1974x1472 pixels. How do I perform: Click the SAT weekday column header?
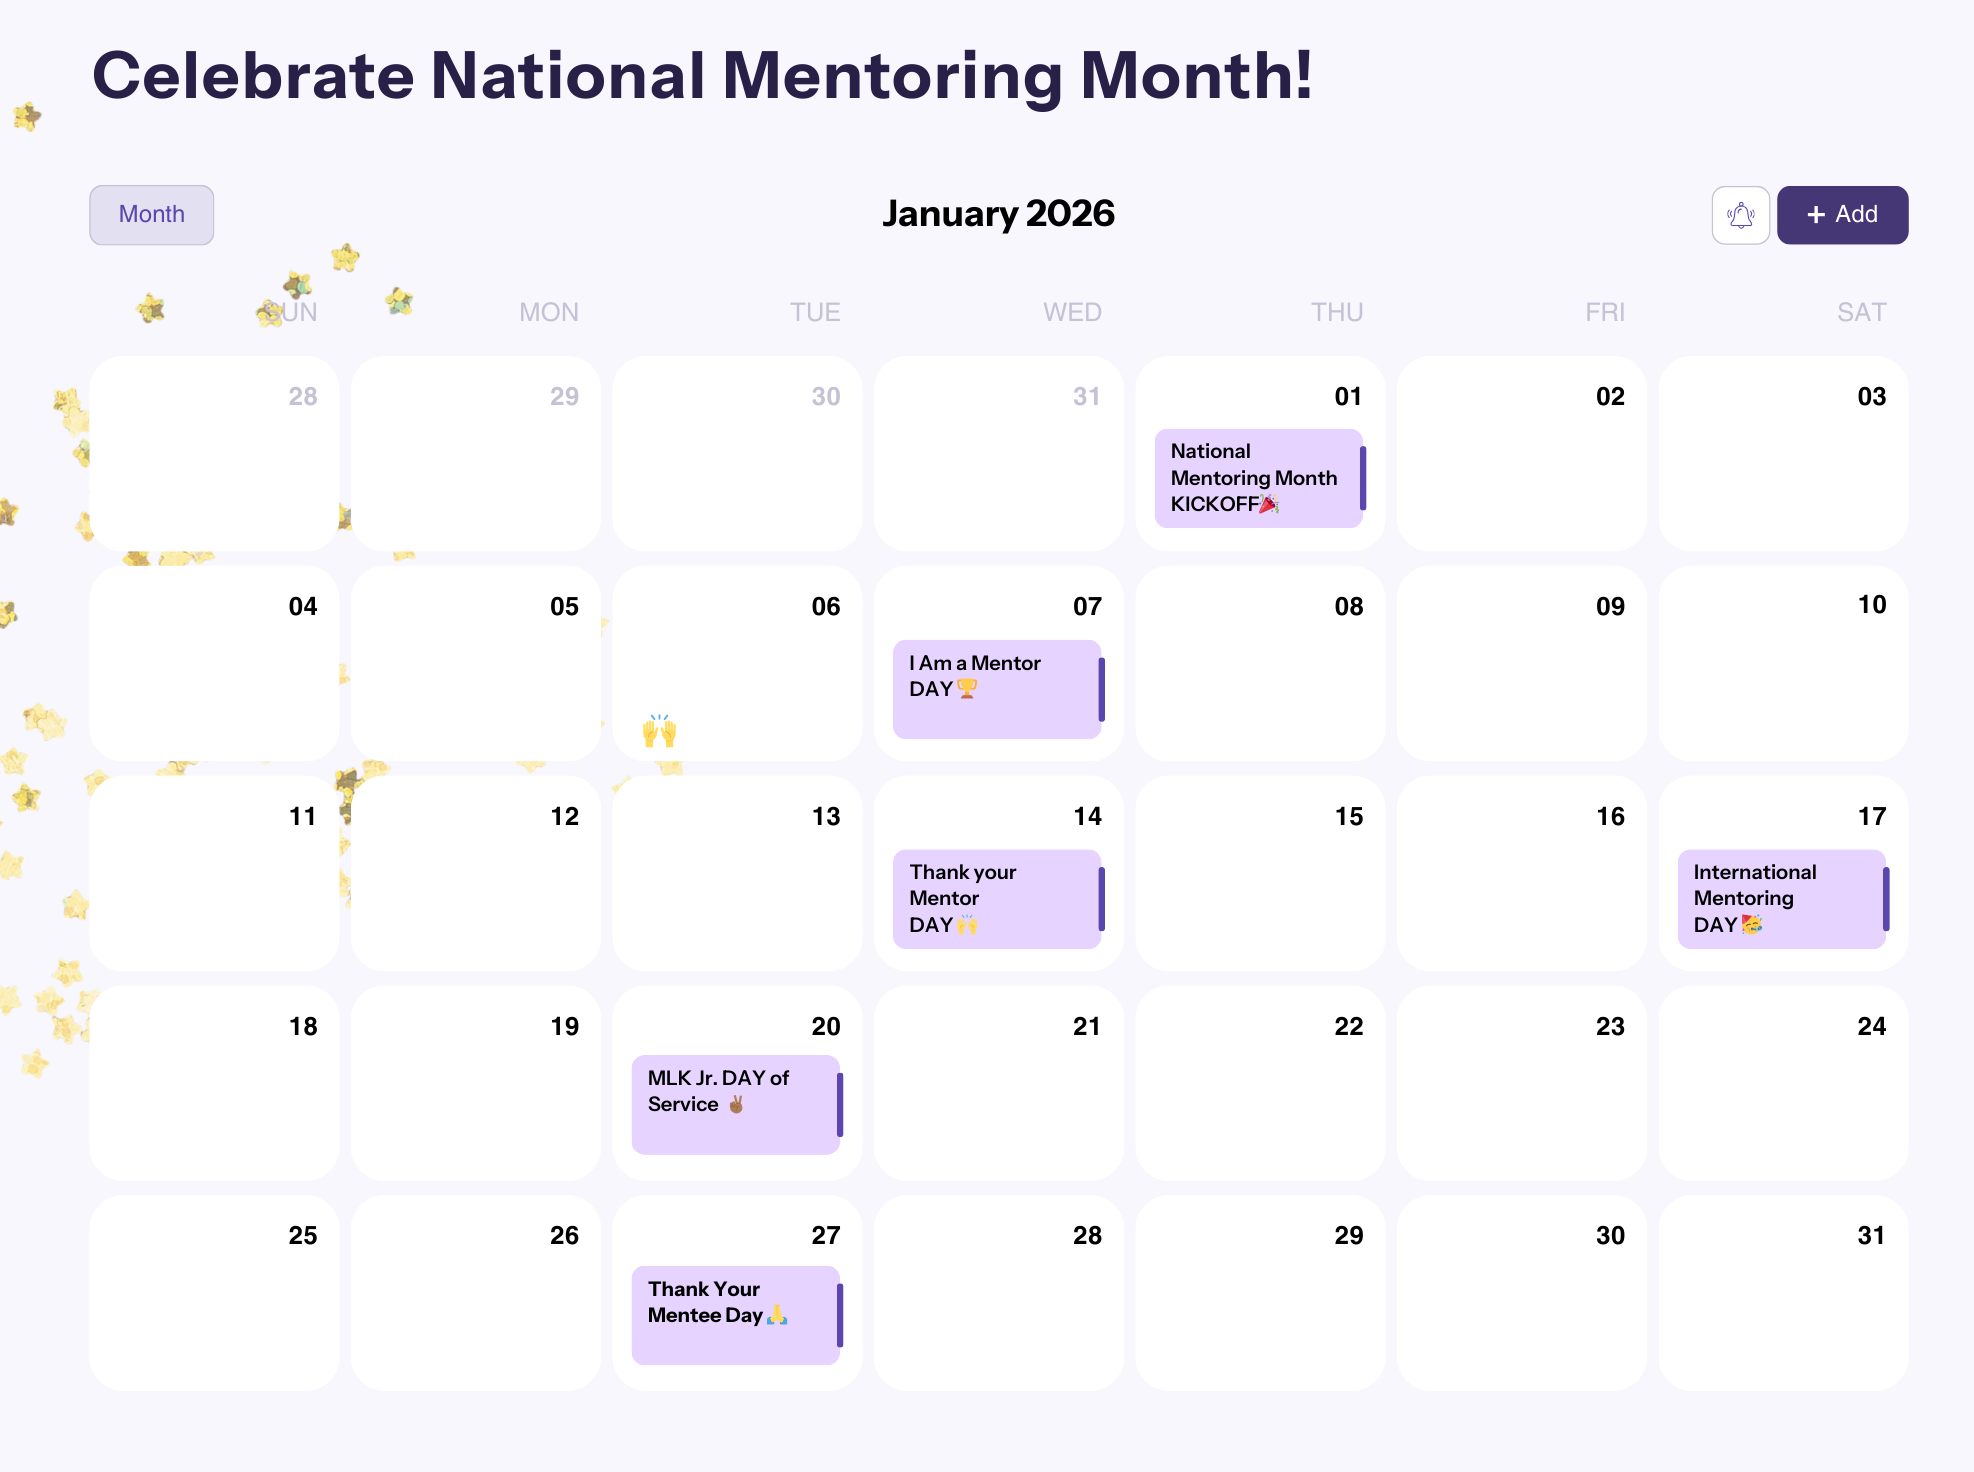click(x=1861, y=311)
